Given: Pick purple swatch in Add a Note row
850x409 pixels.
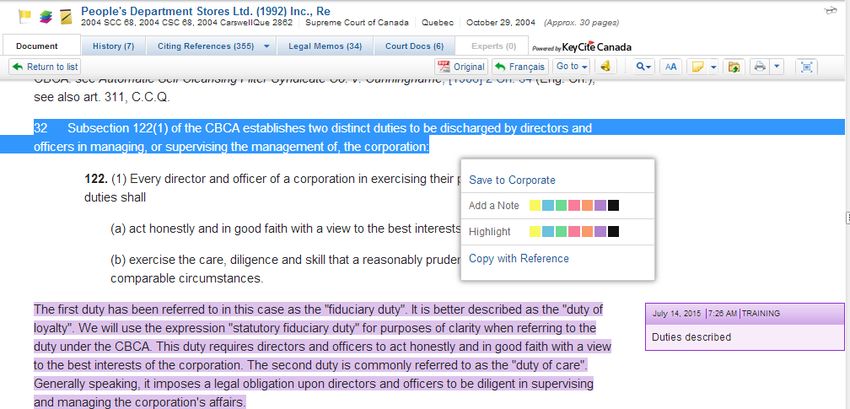Looking at the screenshot, I should tap(600, 205).
